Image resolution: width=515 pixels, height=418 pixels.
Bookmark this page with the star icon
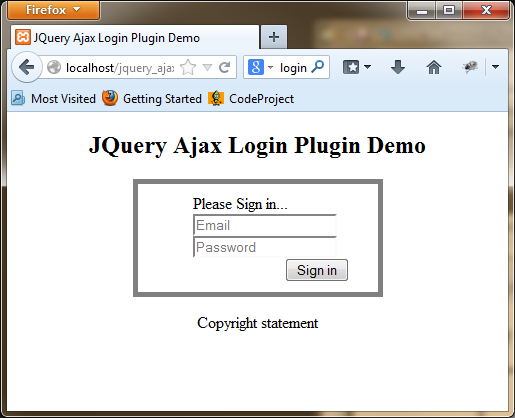coord(188,67)
